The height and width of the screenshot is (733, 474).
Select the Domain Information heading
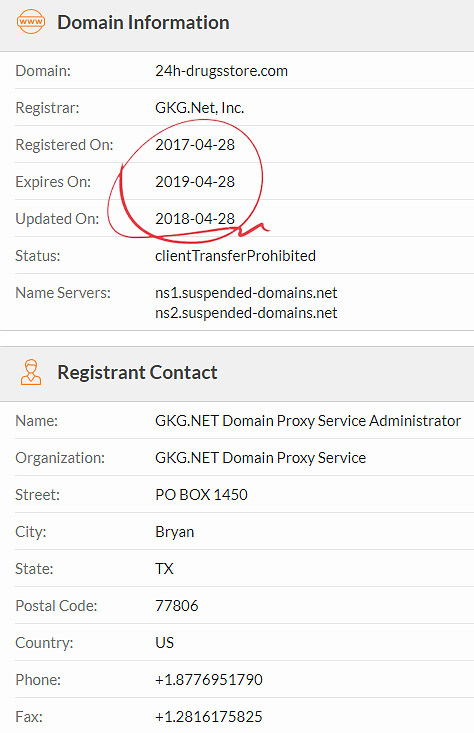point(143,22)
